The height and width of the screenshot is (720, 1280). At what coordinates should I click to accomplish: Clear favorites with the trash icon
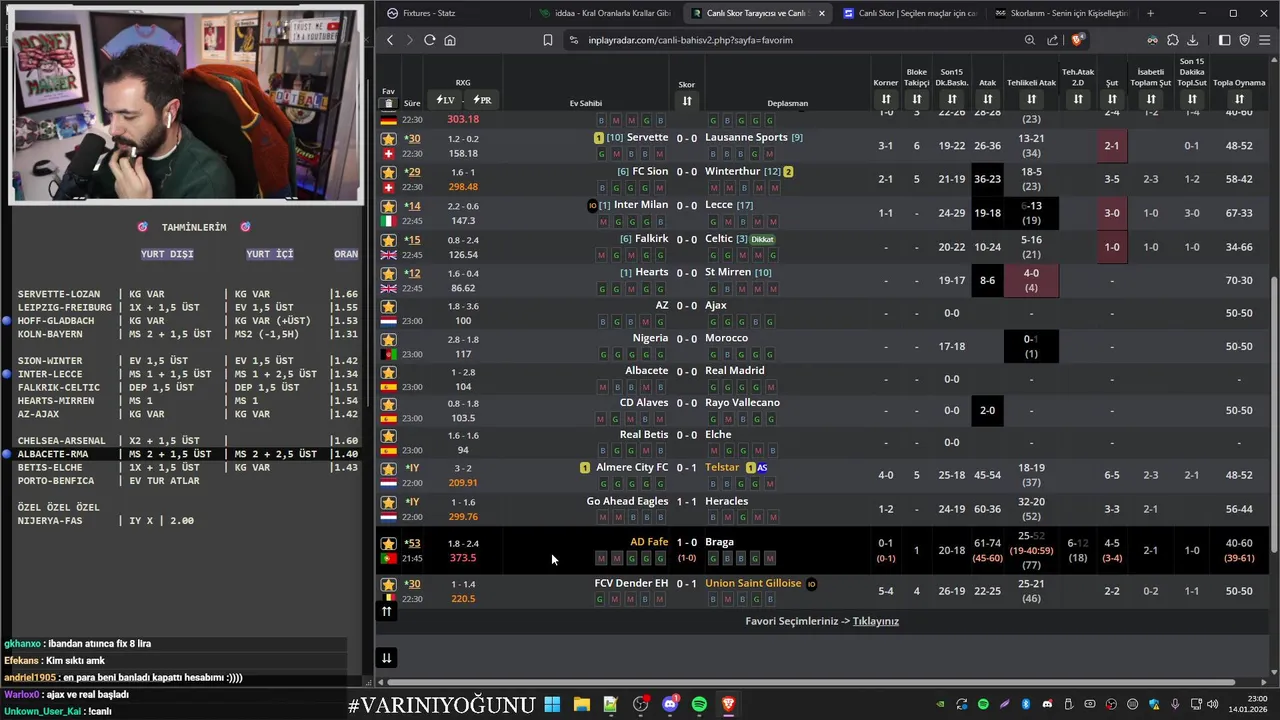389,104
